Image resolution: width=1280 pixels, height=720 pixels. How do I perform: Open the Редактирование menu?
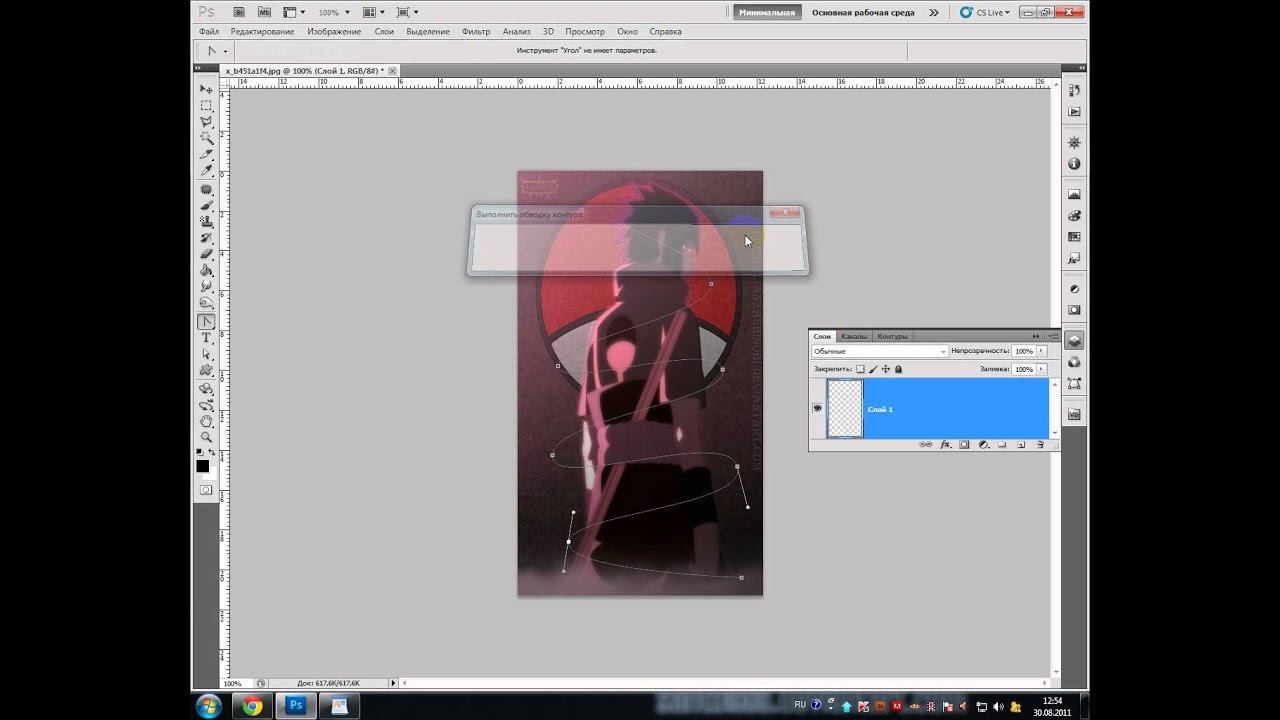point(262,32)
